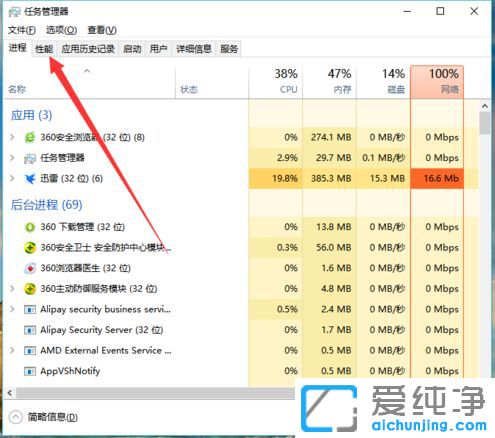Click the 16.6 Mb network cell
Screen dimensions: 495x438
tap(437, 179)
